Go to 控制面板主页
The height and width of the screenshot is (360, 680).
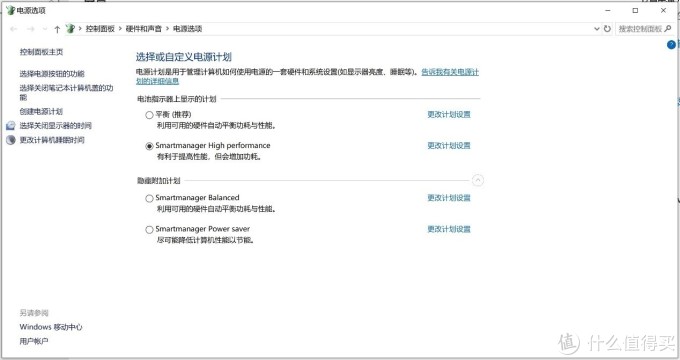click(41, 52)
